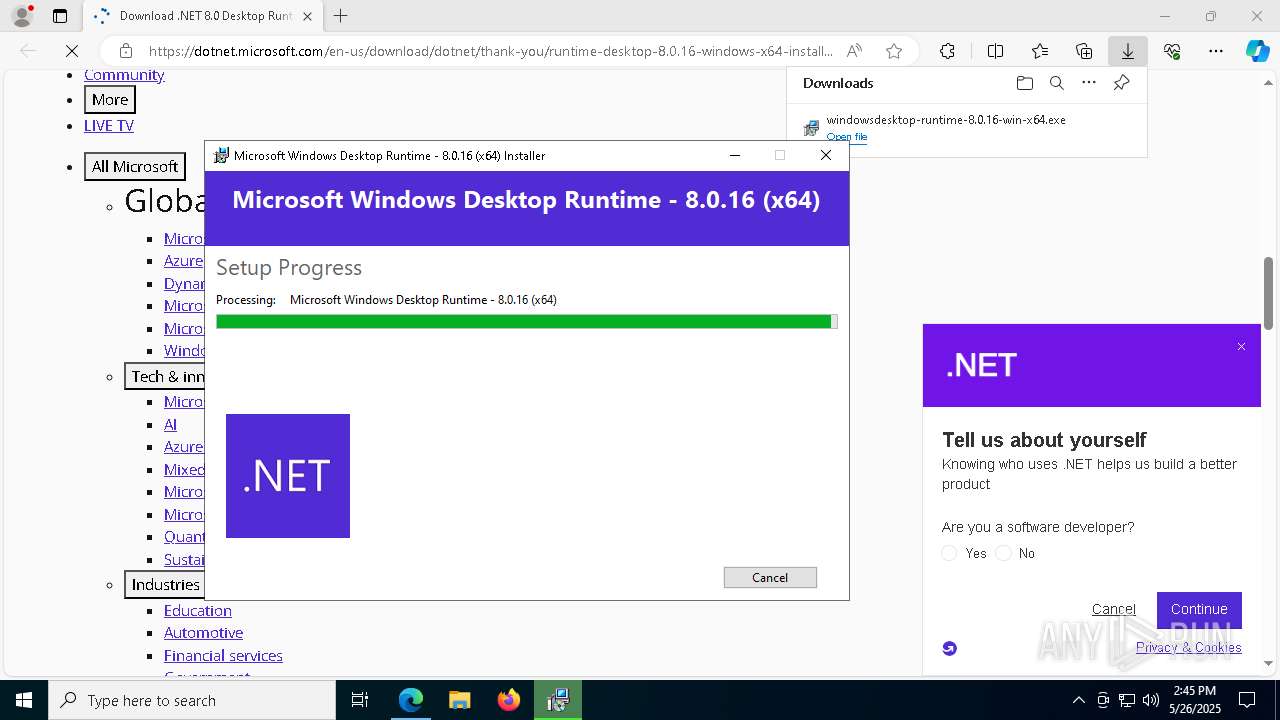
Task: Close the .NET survey popup
Action: click(1241, 347)
